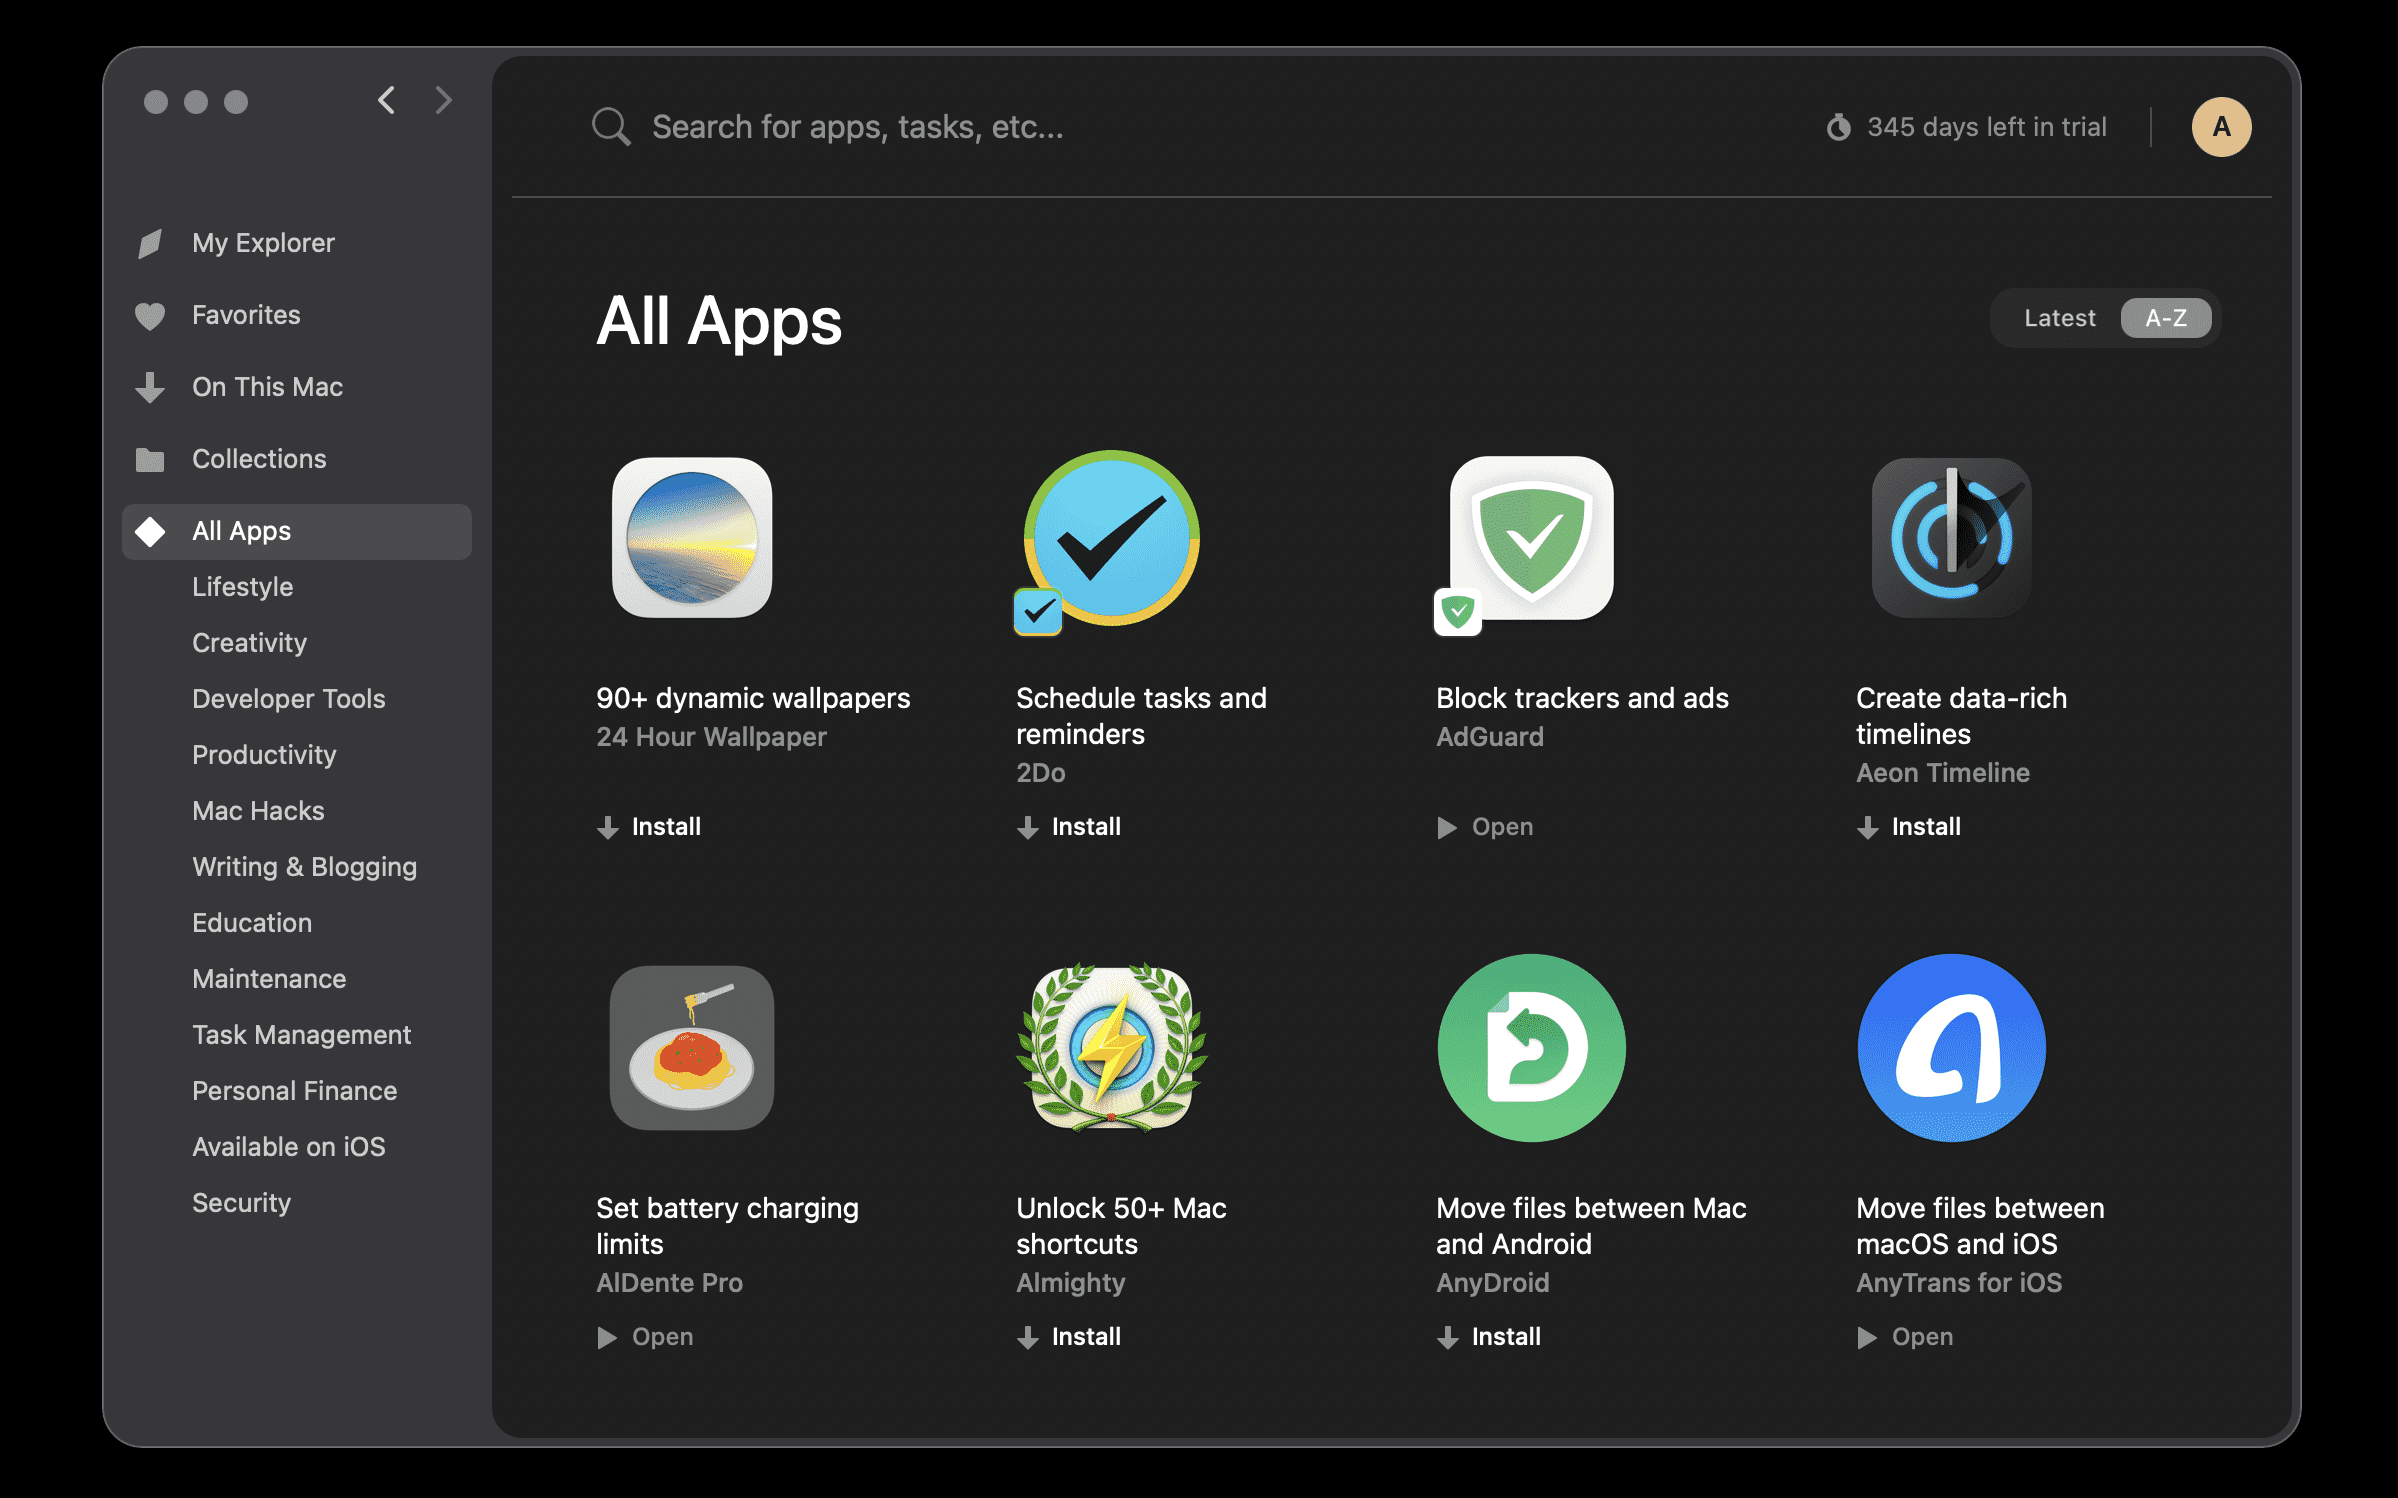Click 'Set battery charging limits' title
The height and width of the screenshot is (1498, 2398).
pos(727,1226)
